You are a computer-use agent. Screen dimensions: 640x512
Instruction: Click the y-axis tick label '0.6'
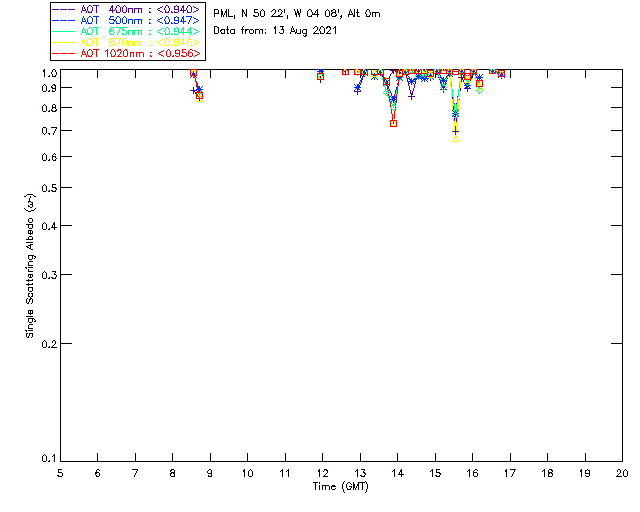coord(49,157)
